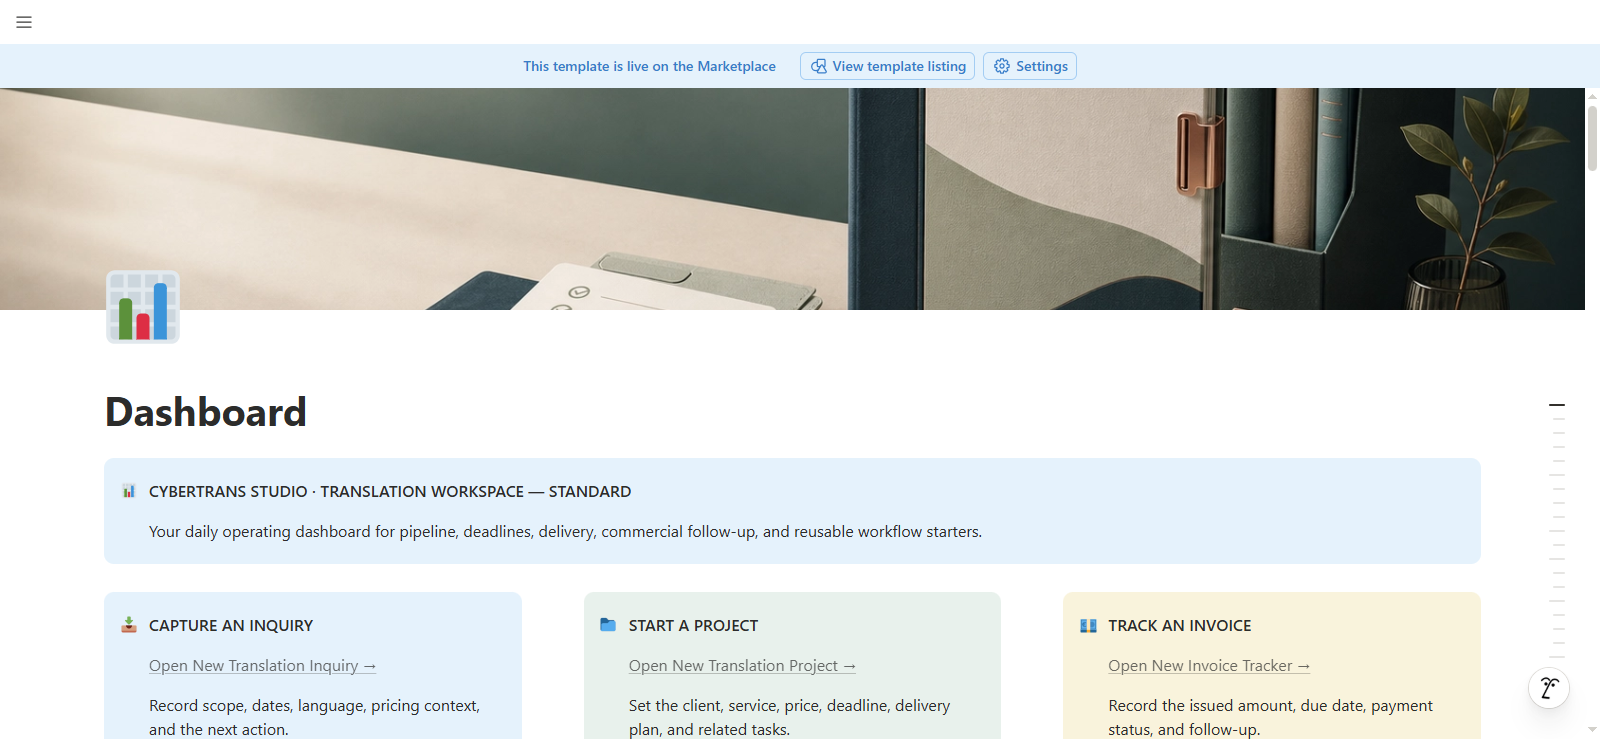Click the top marker in the table of contents
The width and height of the screenshot is (1600, 739).
click(1557, 405)
